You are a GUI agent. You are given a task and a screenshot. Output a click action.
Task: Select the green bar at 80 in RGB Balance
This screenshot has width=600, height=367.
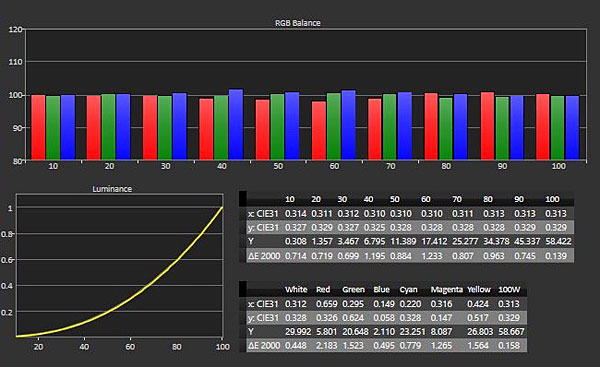(446, 129)
